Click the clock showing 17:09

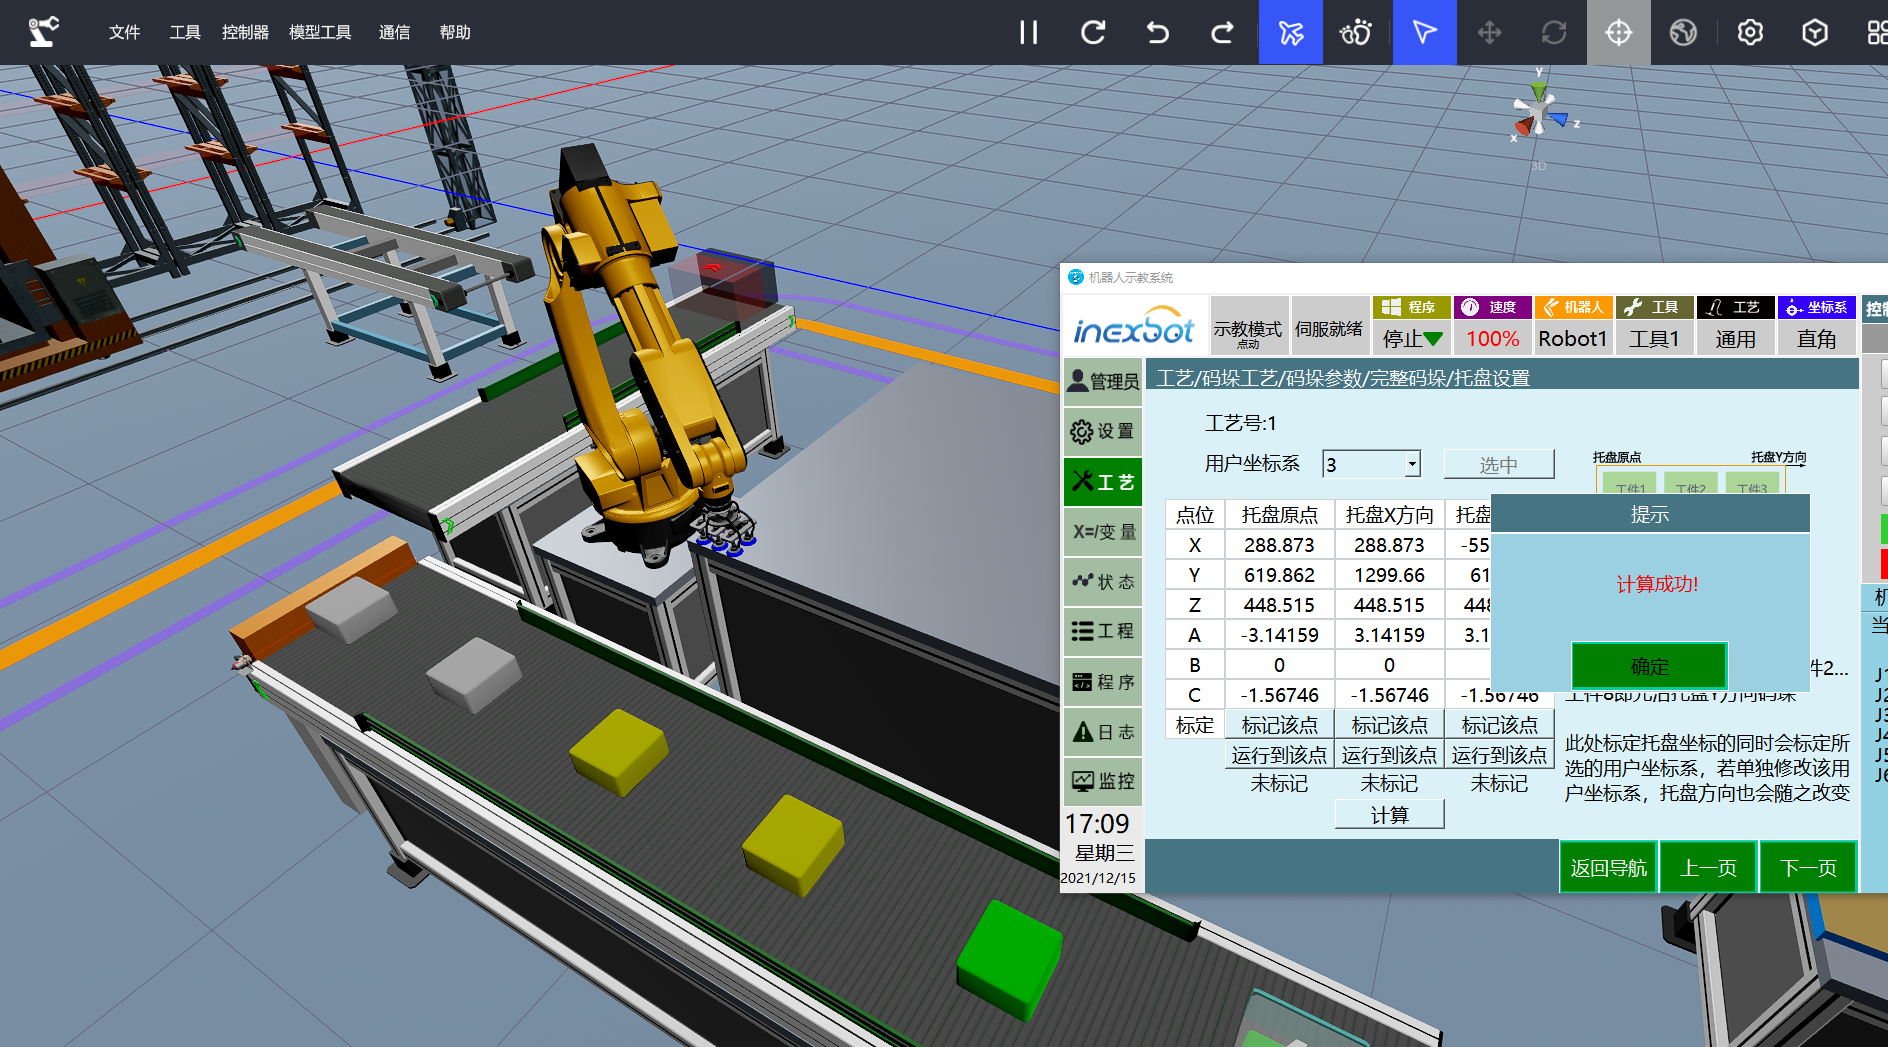pyautogui.click(x=1098, y=824)
